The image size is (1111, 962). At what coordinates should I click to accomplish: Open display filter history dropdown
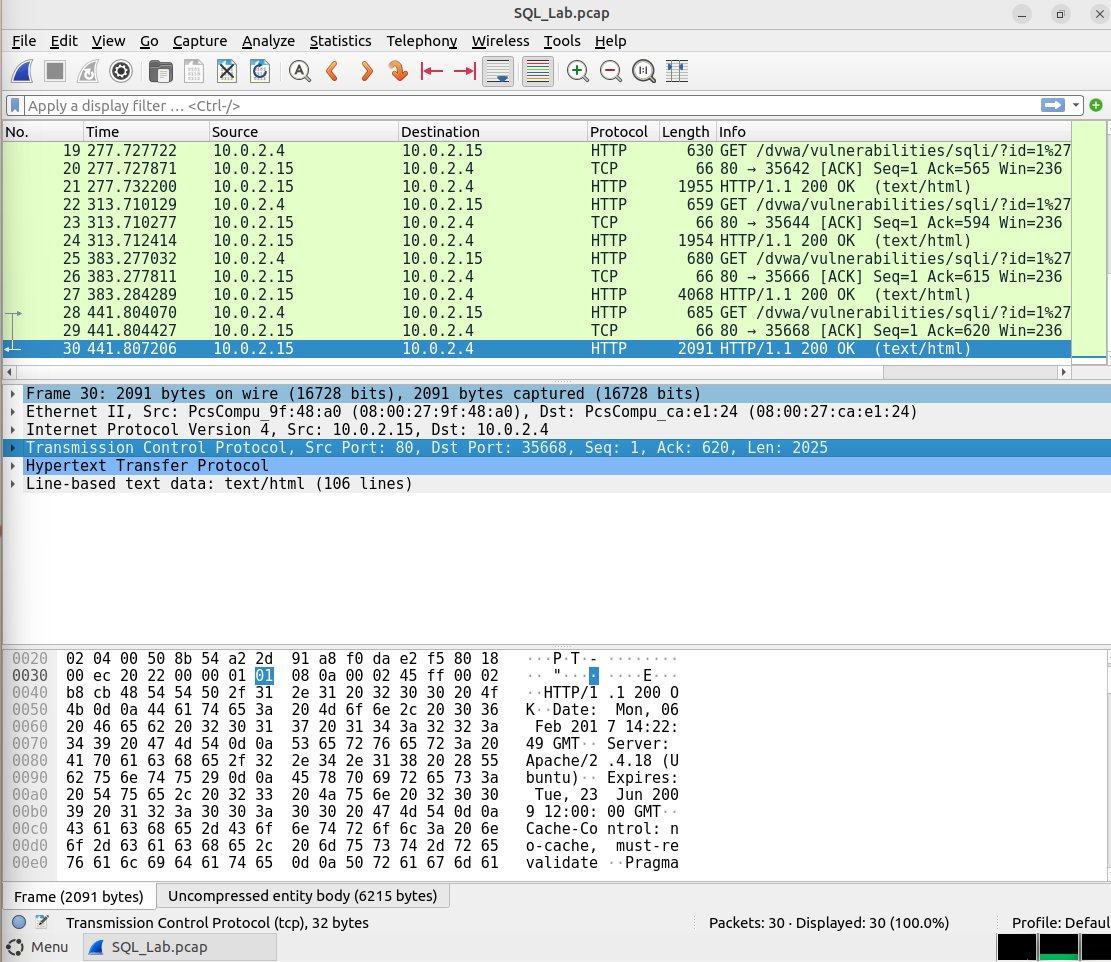pyautogui.click(x=1076, y=106)
